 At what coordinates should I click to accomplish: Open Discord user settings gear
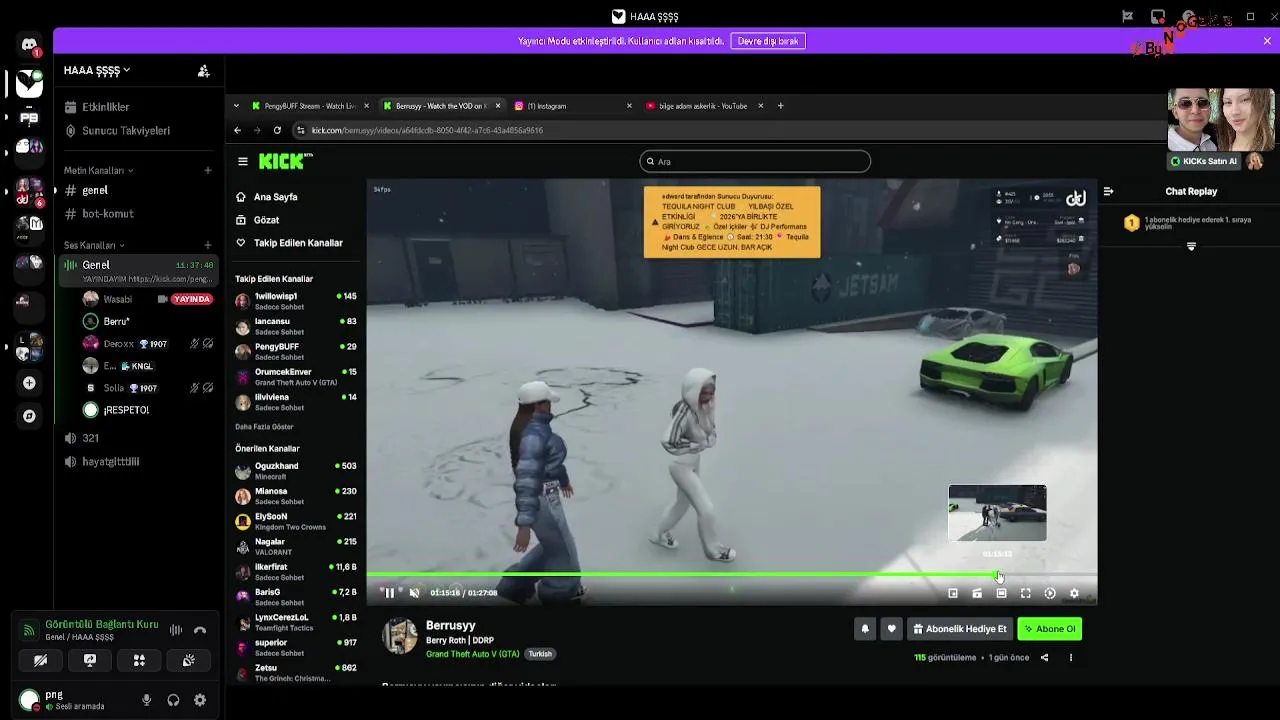click(200, 700)
